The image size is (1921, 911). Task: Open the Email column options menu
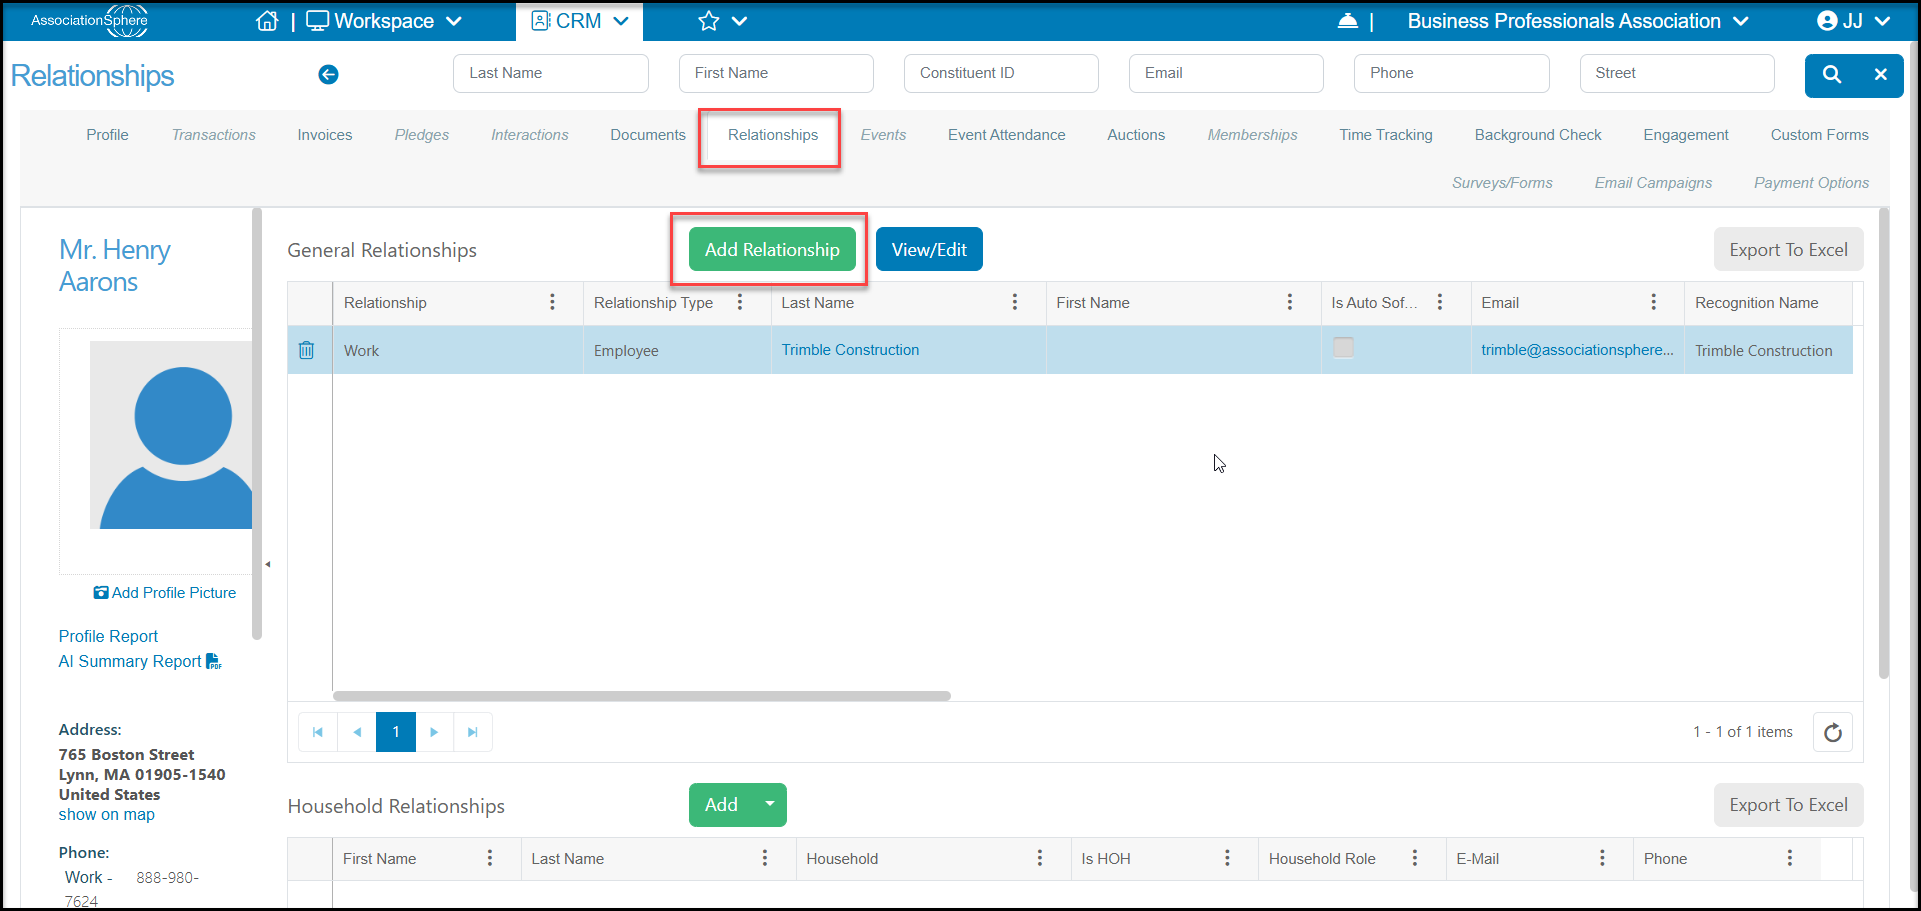[x=1653, y=302]
